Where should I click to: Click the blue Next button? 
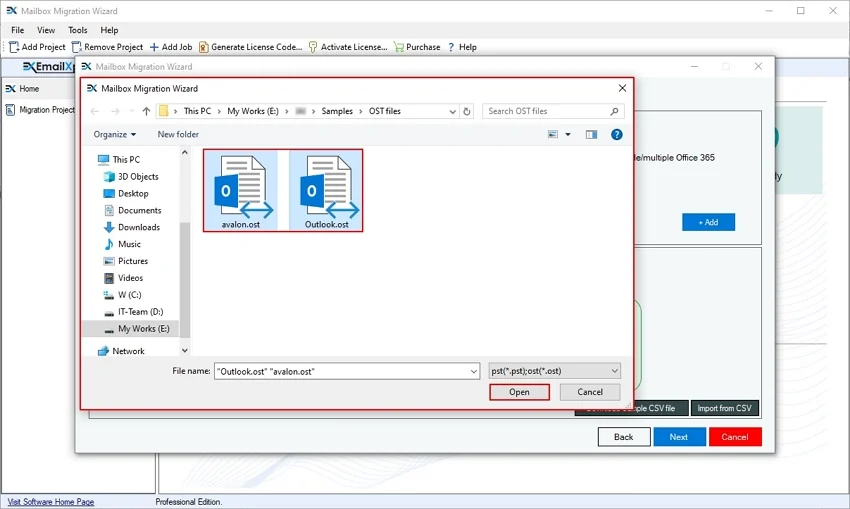point(679,437)
